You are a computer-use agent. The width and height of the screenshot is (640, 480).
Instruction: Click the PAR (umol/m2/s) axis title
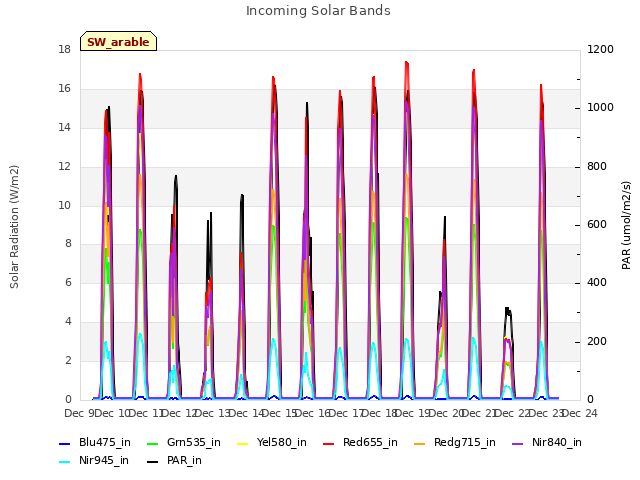click(626, 225)
